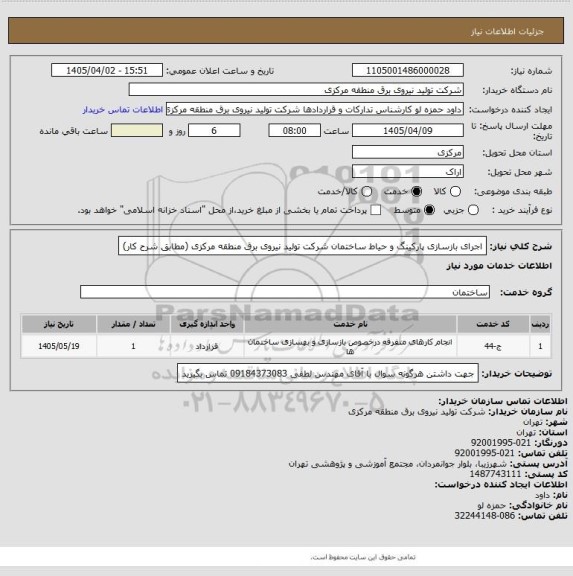Click the service name cell about بازسازی و بهسازی
The image size is (573, 576).
pyautogui.click(x=350, y=346)
